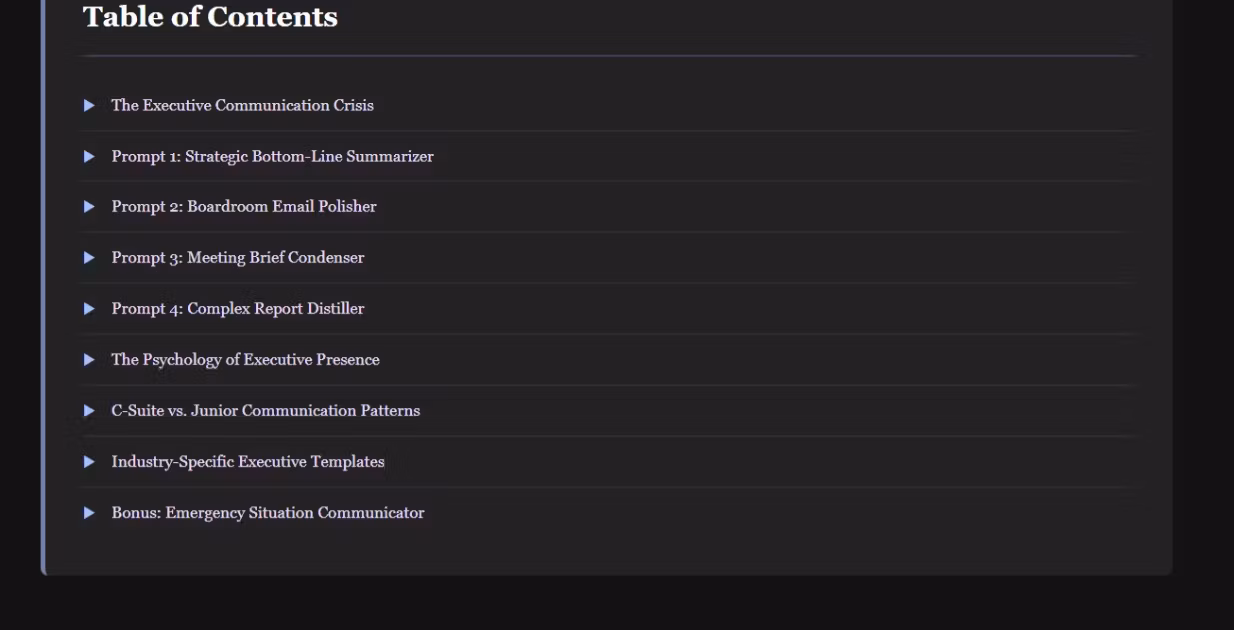Toggle the arrow beside Prompt 3

tap(89, 258)
